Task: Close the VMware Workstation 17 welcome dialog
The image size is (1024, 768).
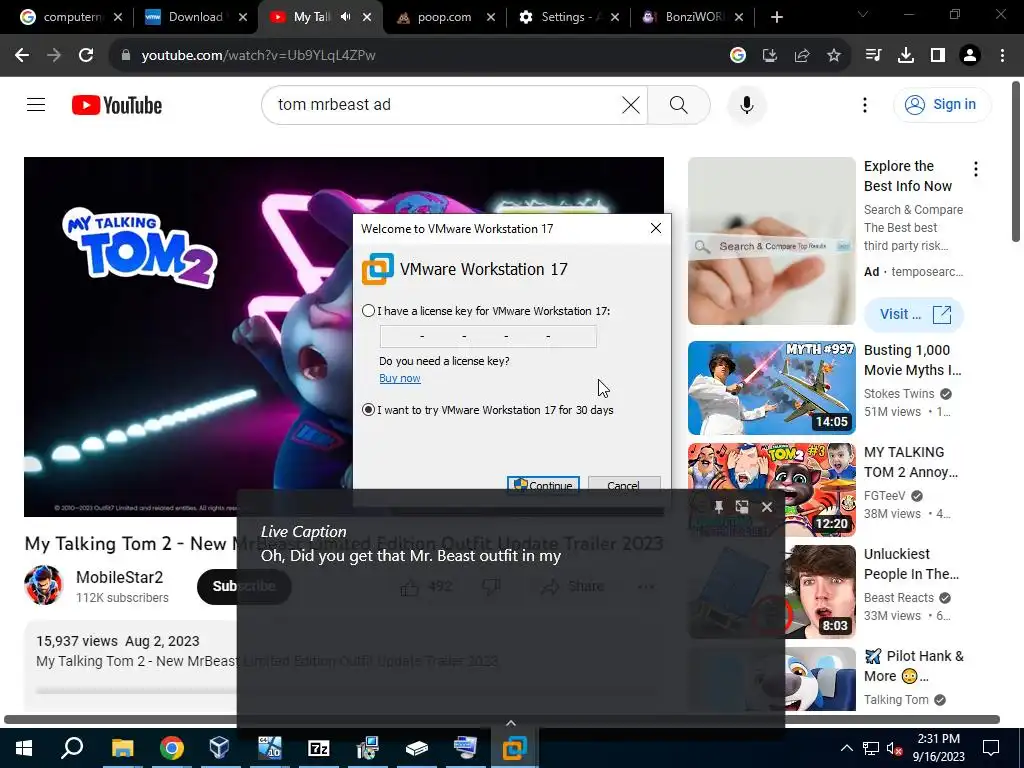Action: 656,228
